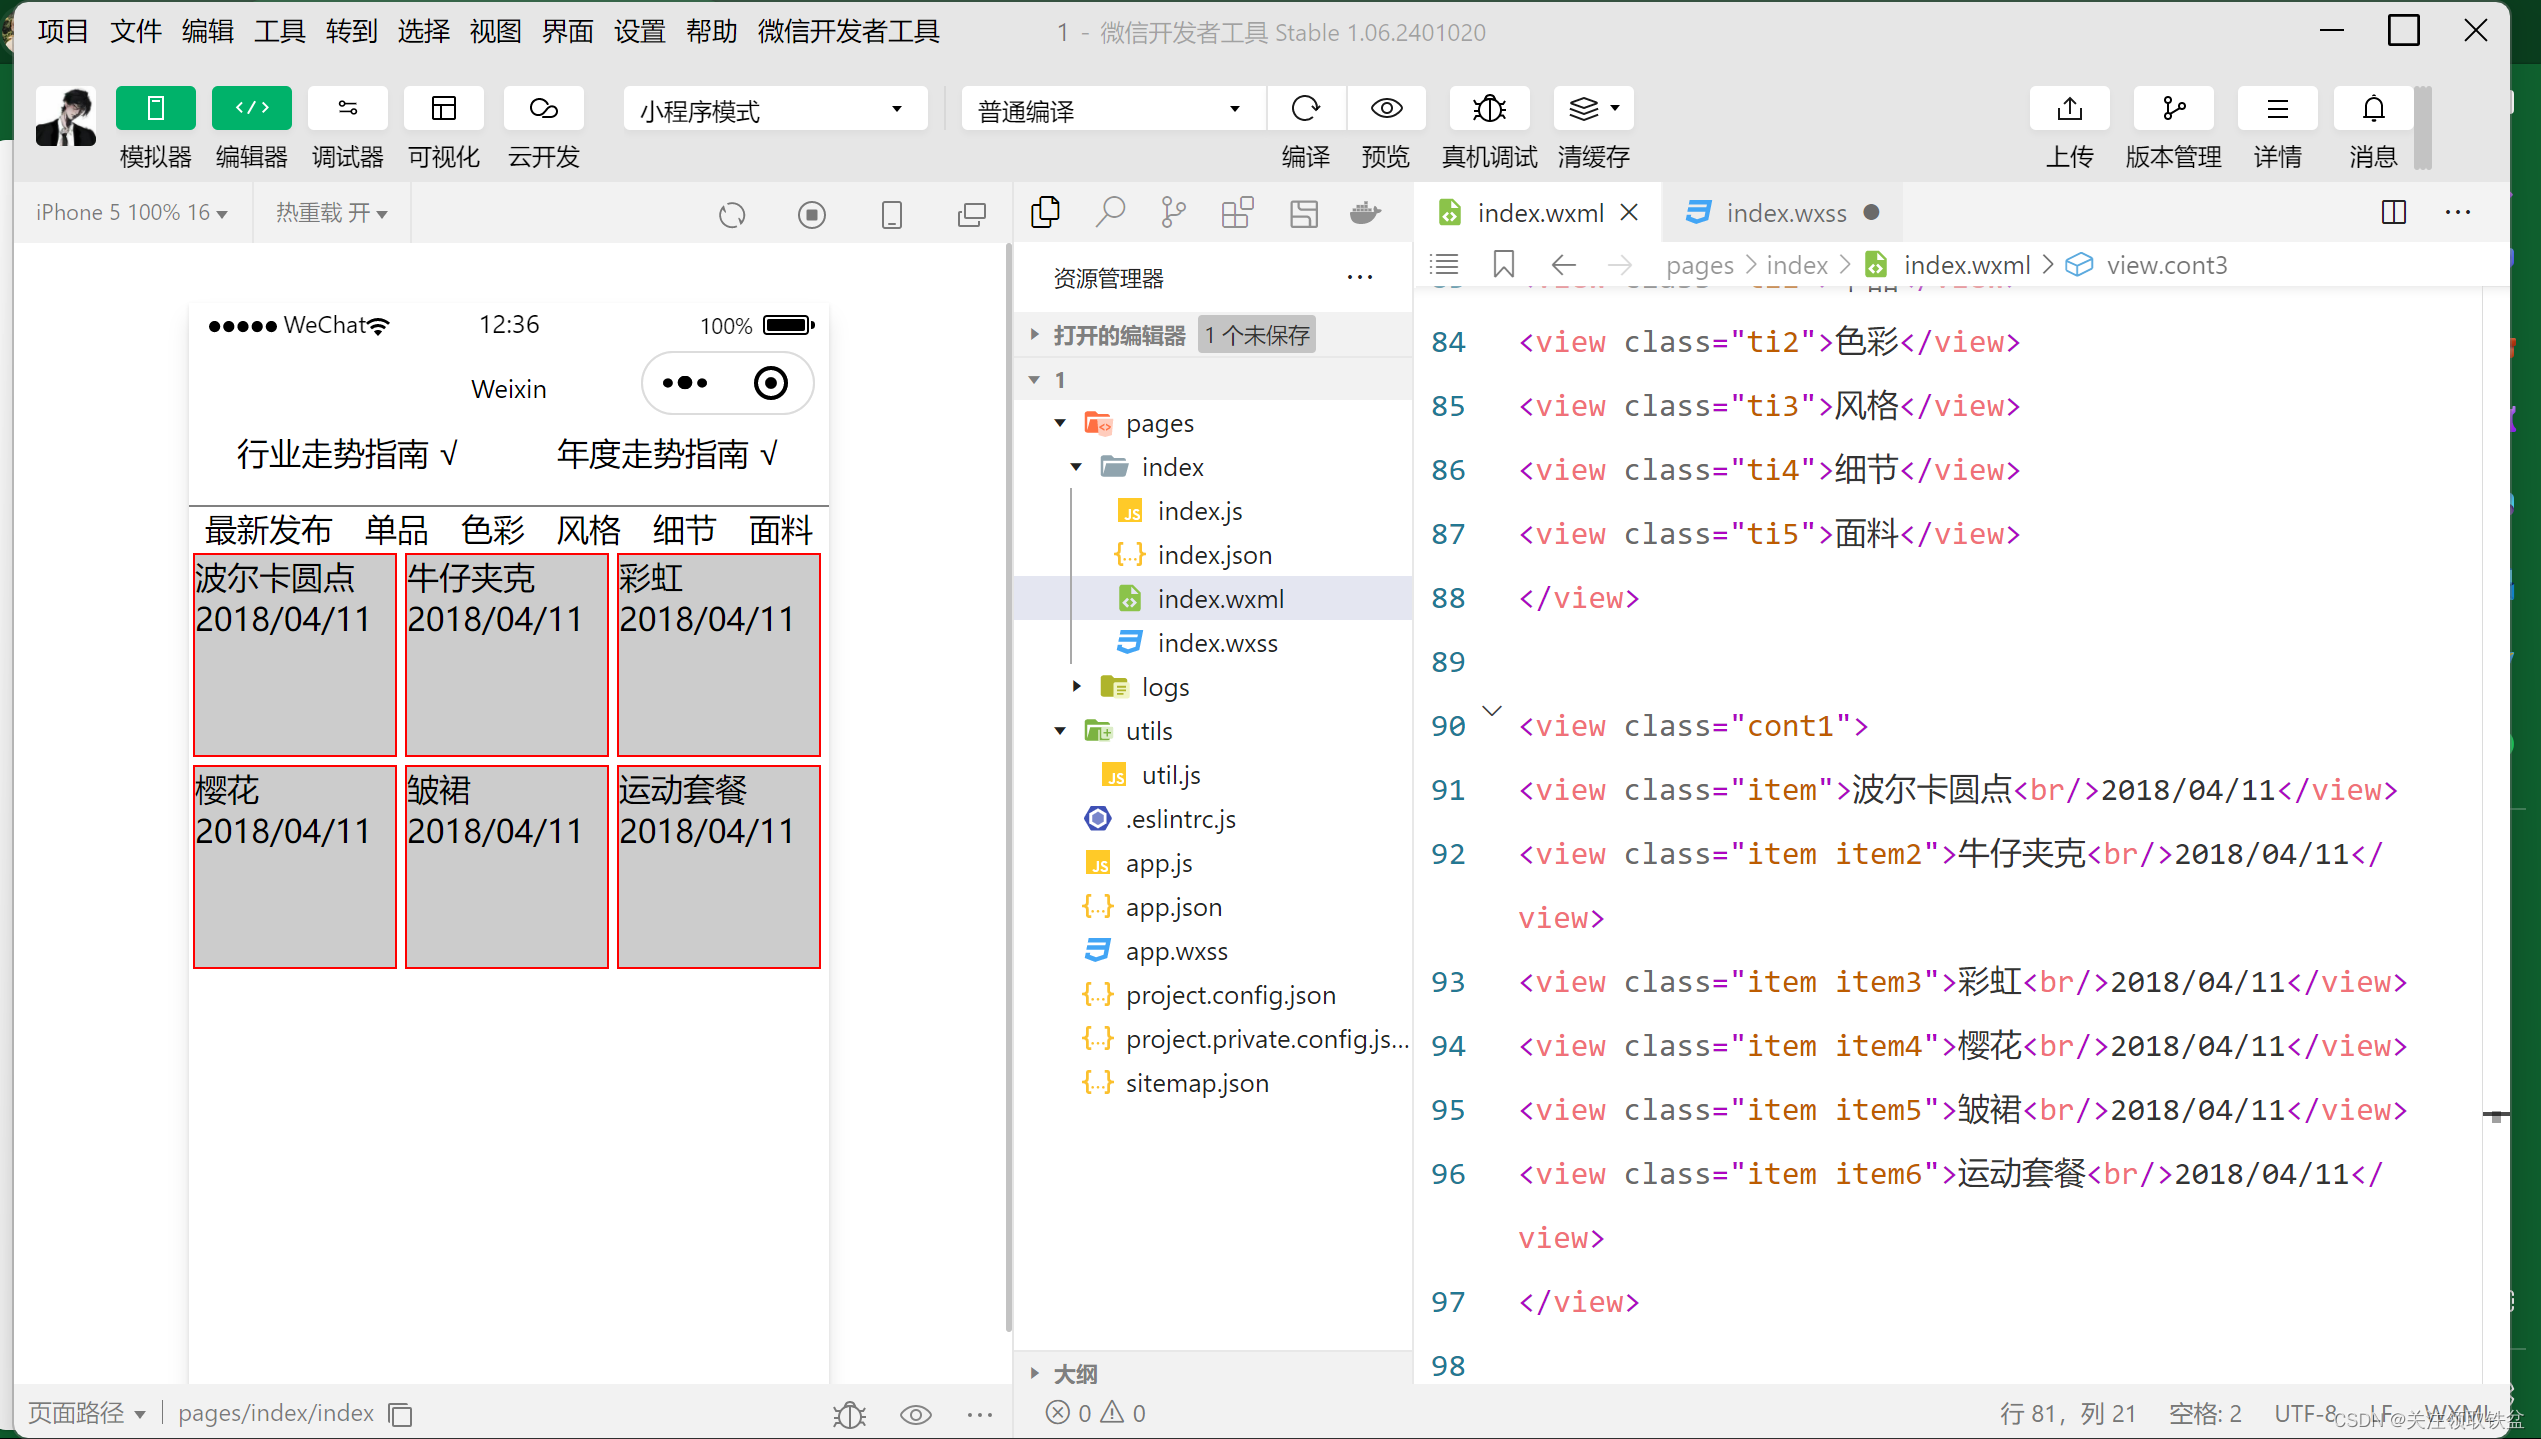Open project details (详情)
This screenshot has height=1439, width=2541.
[x=2277, y=108]
